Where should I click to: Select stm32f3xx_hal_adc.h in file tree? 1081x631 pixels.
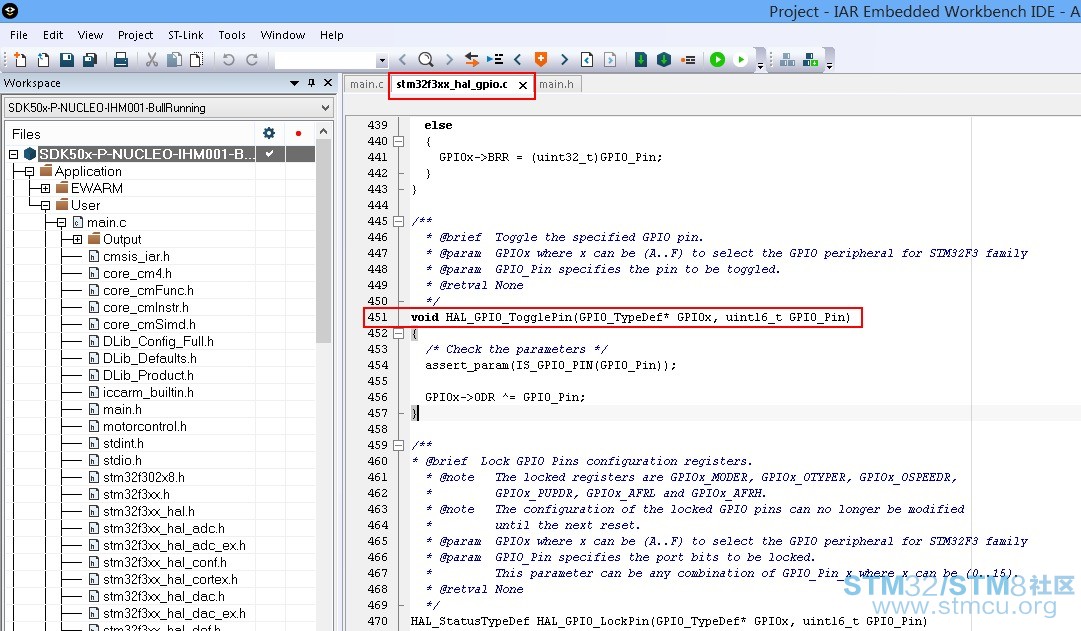164,528
